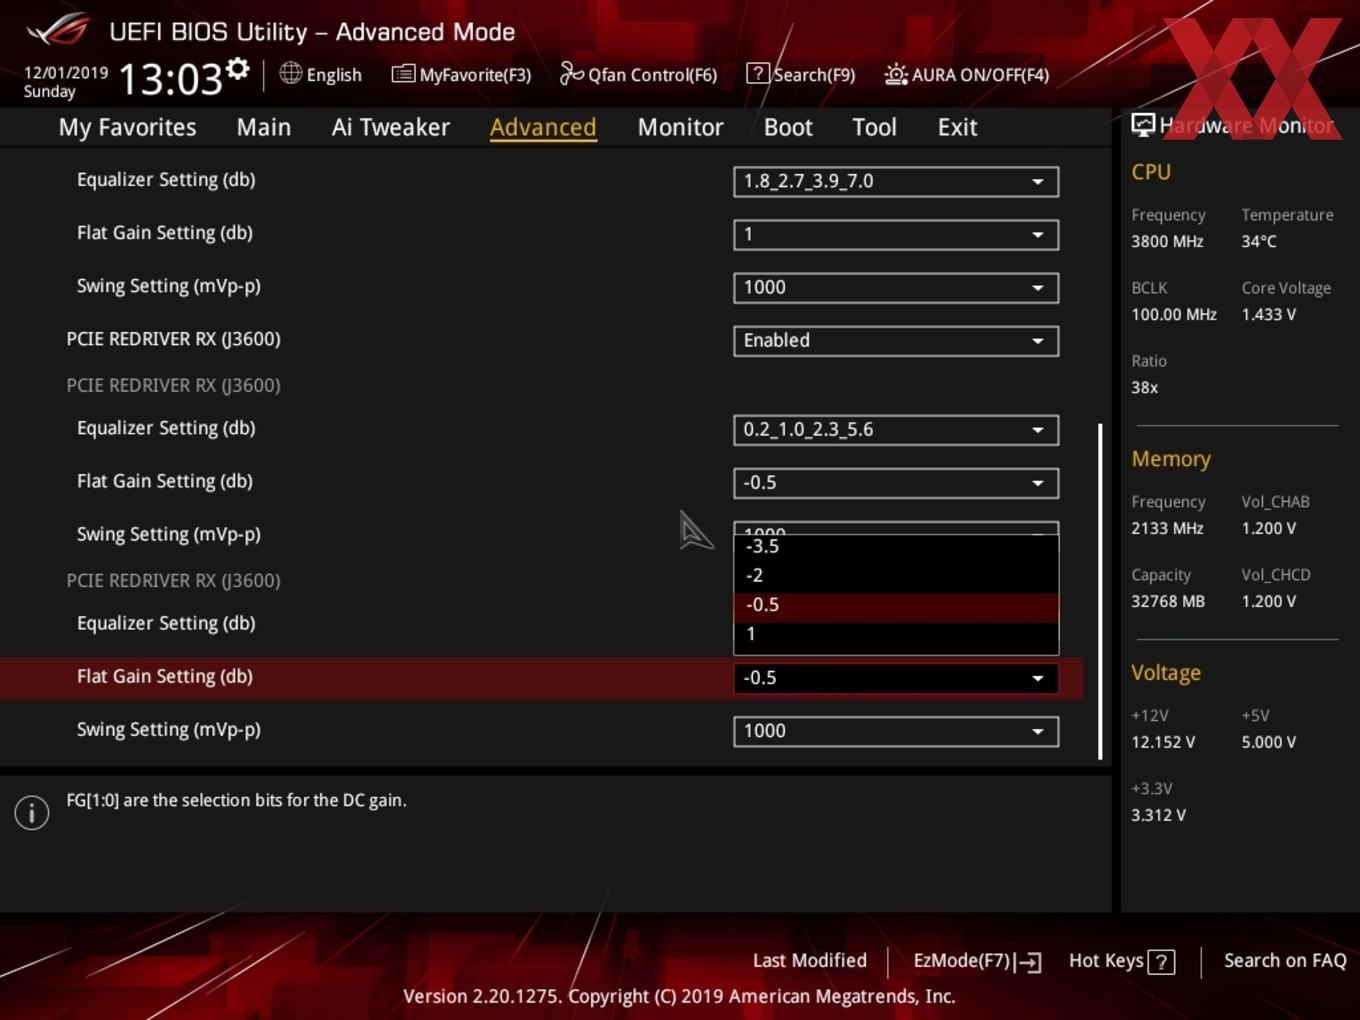Click the bottom Swing Setting (mVp-p) label
The image size is (1360, 1020).
169,730
